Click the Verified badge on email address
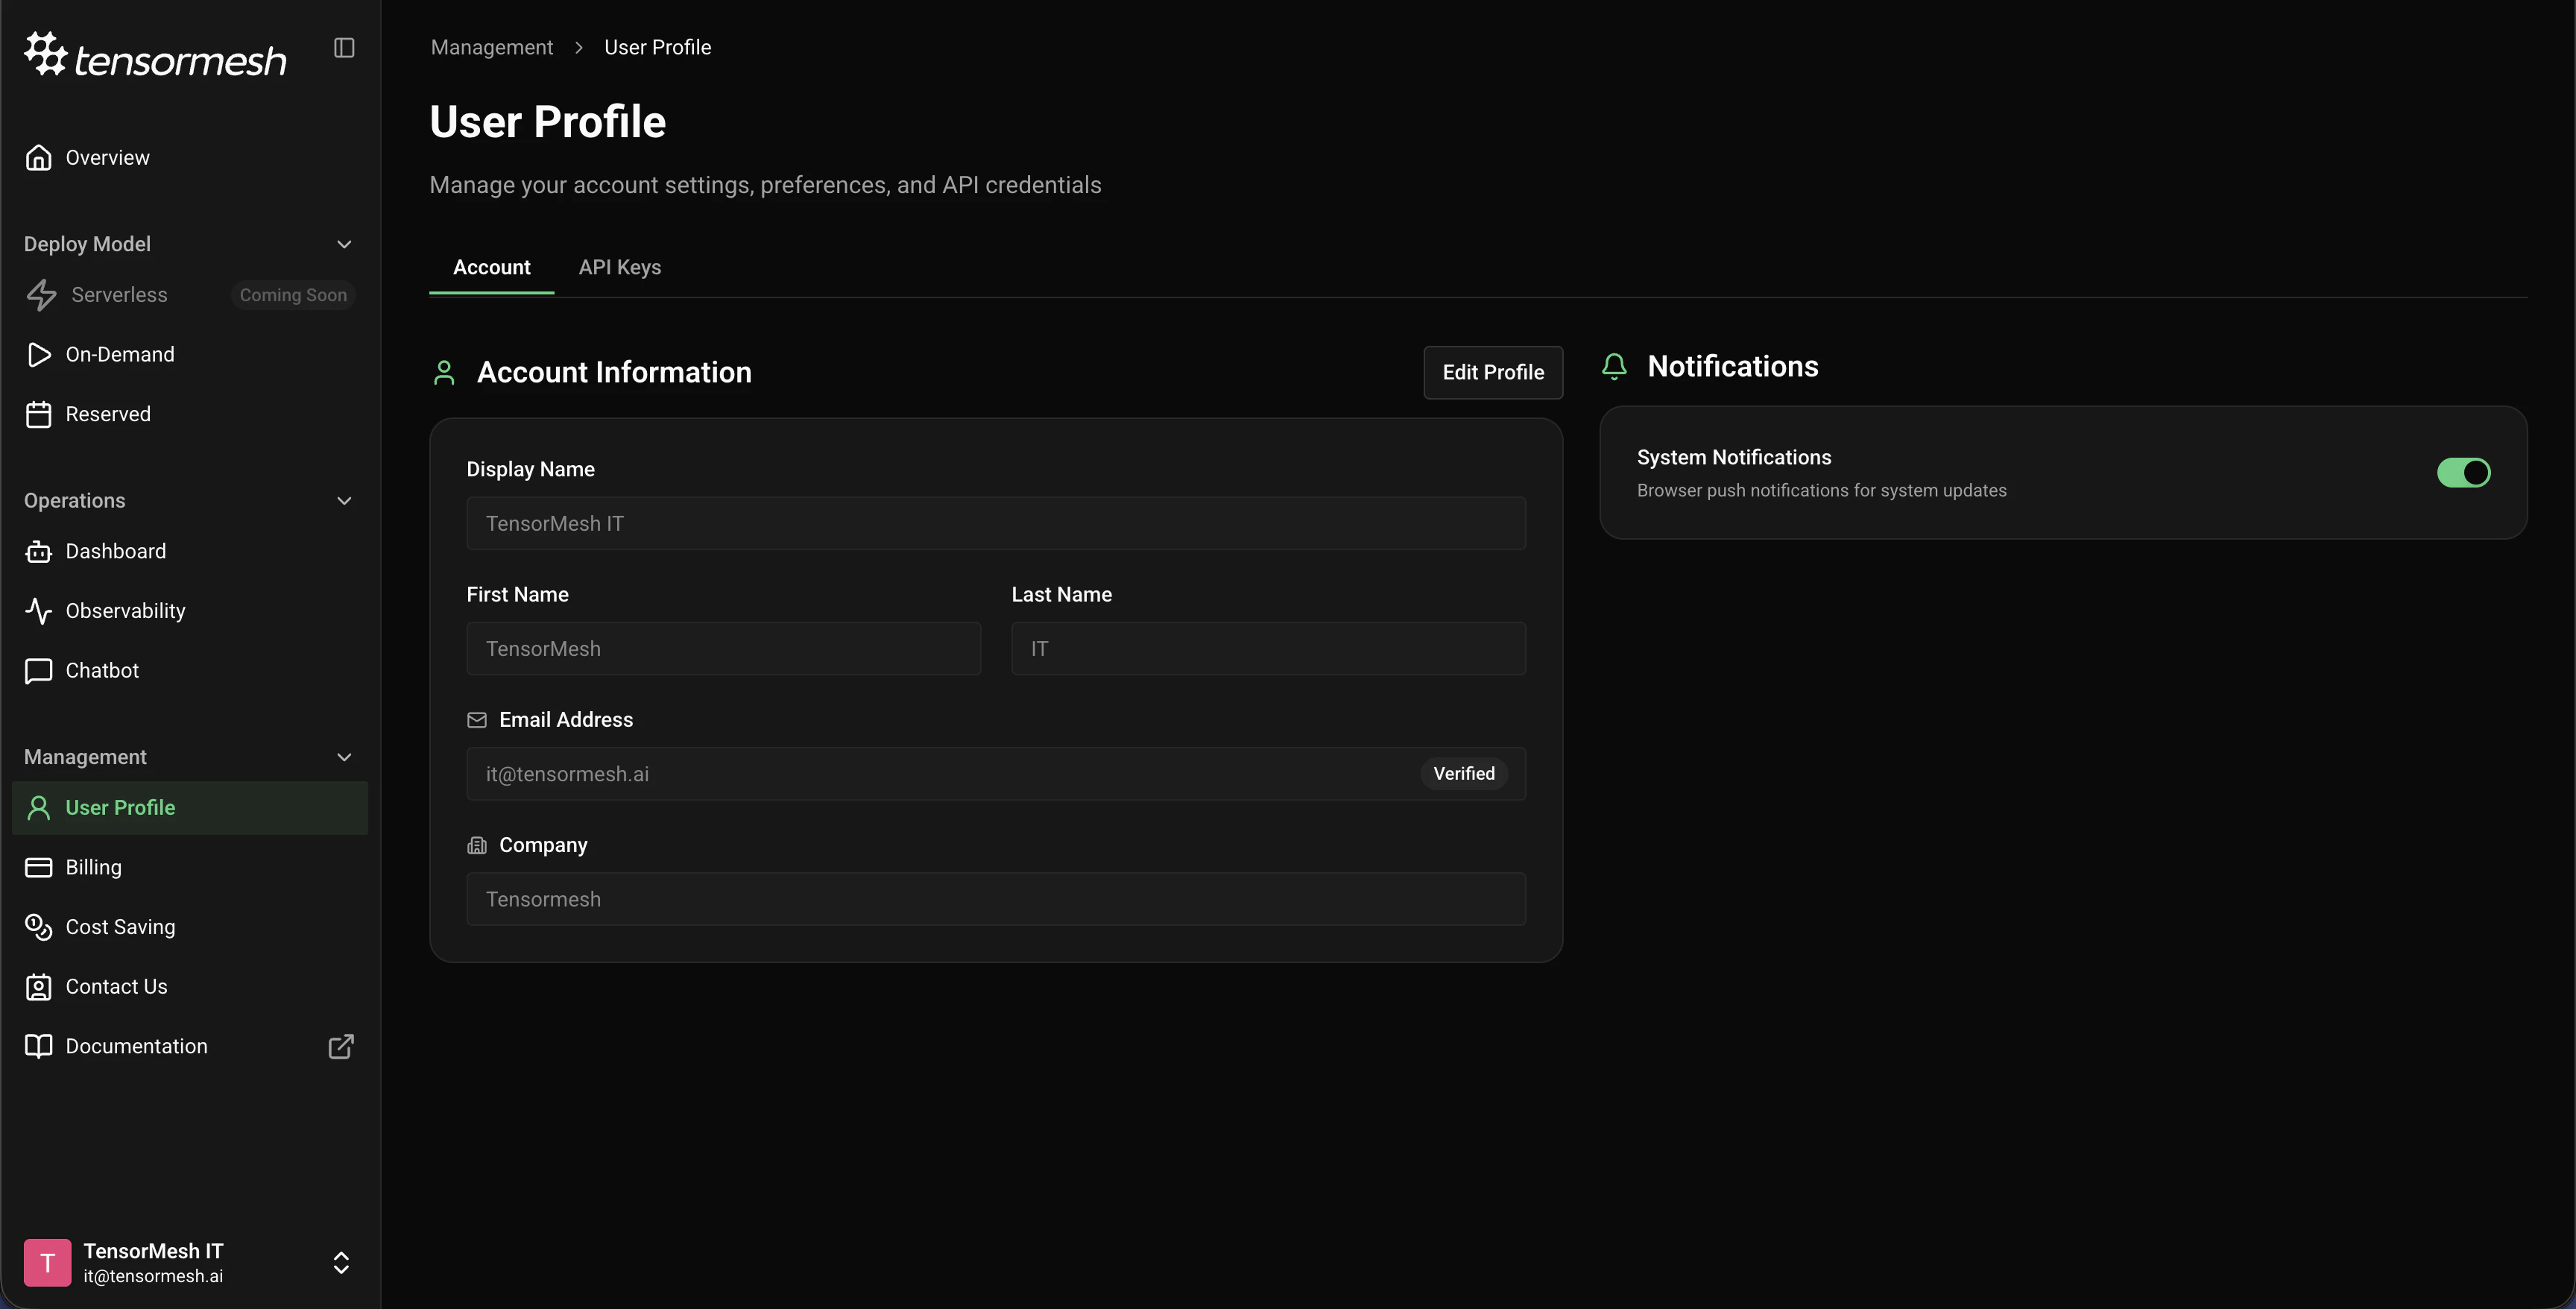Viewport: 2576px width, 1309px height. (x=1464, y=773)
